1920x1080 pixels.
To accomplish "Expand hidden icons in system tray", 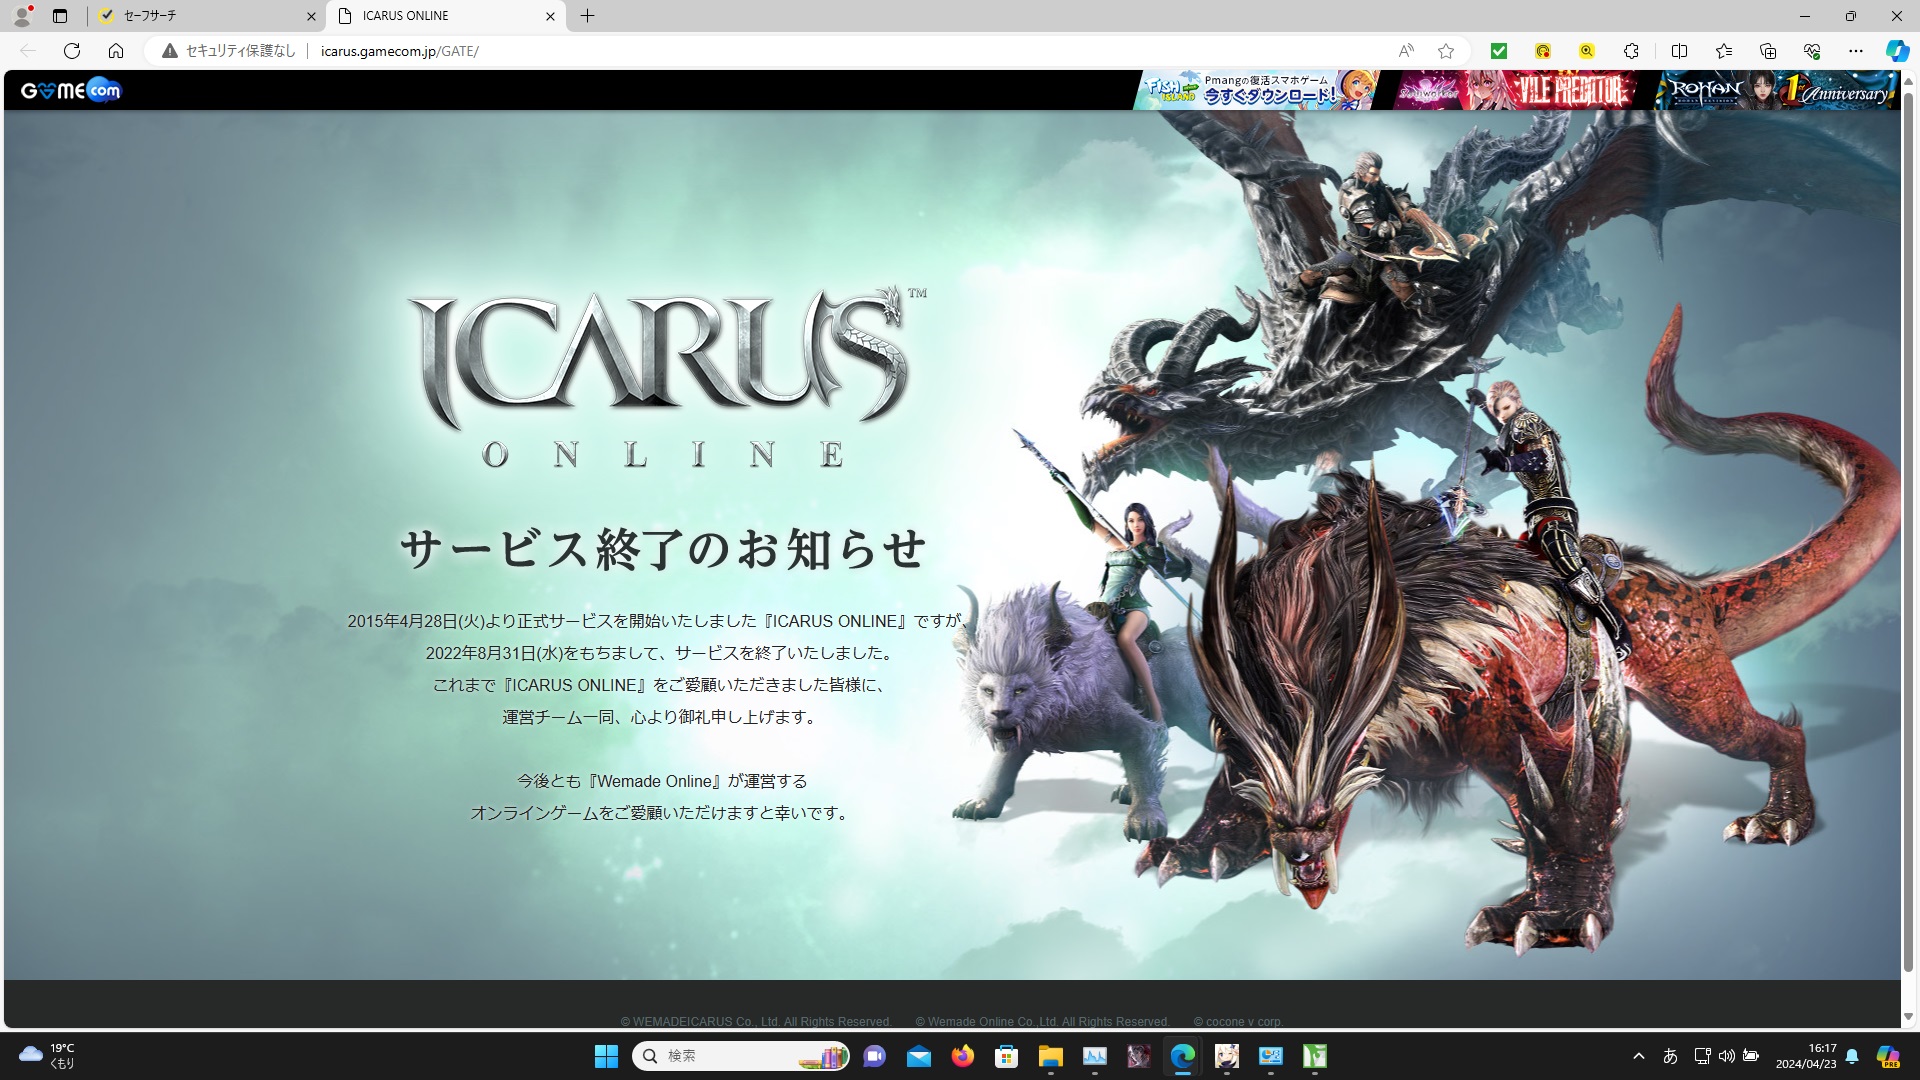I will pos(1639,1055).
